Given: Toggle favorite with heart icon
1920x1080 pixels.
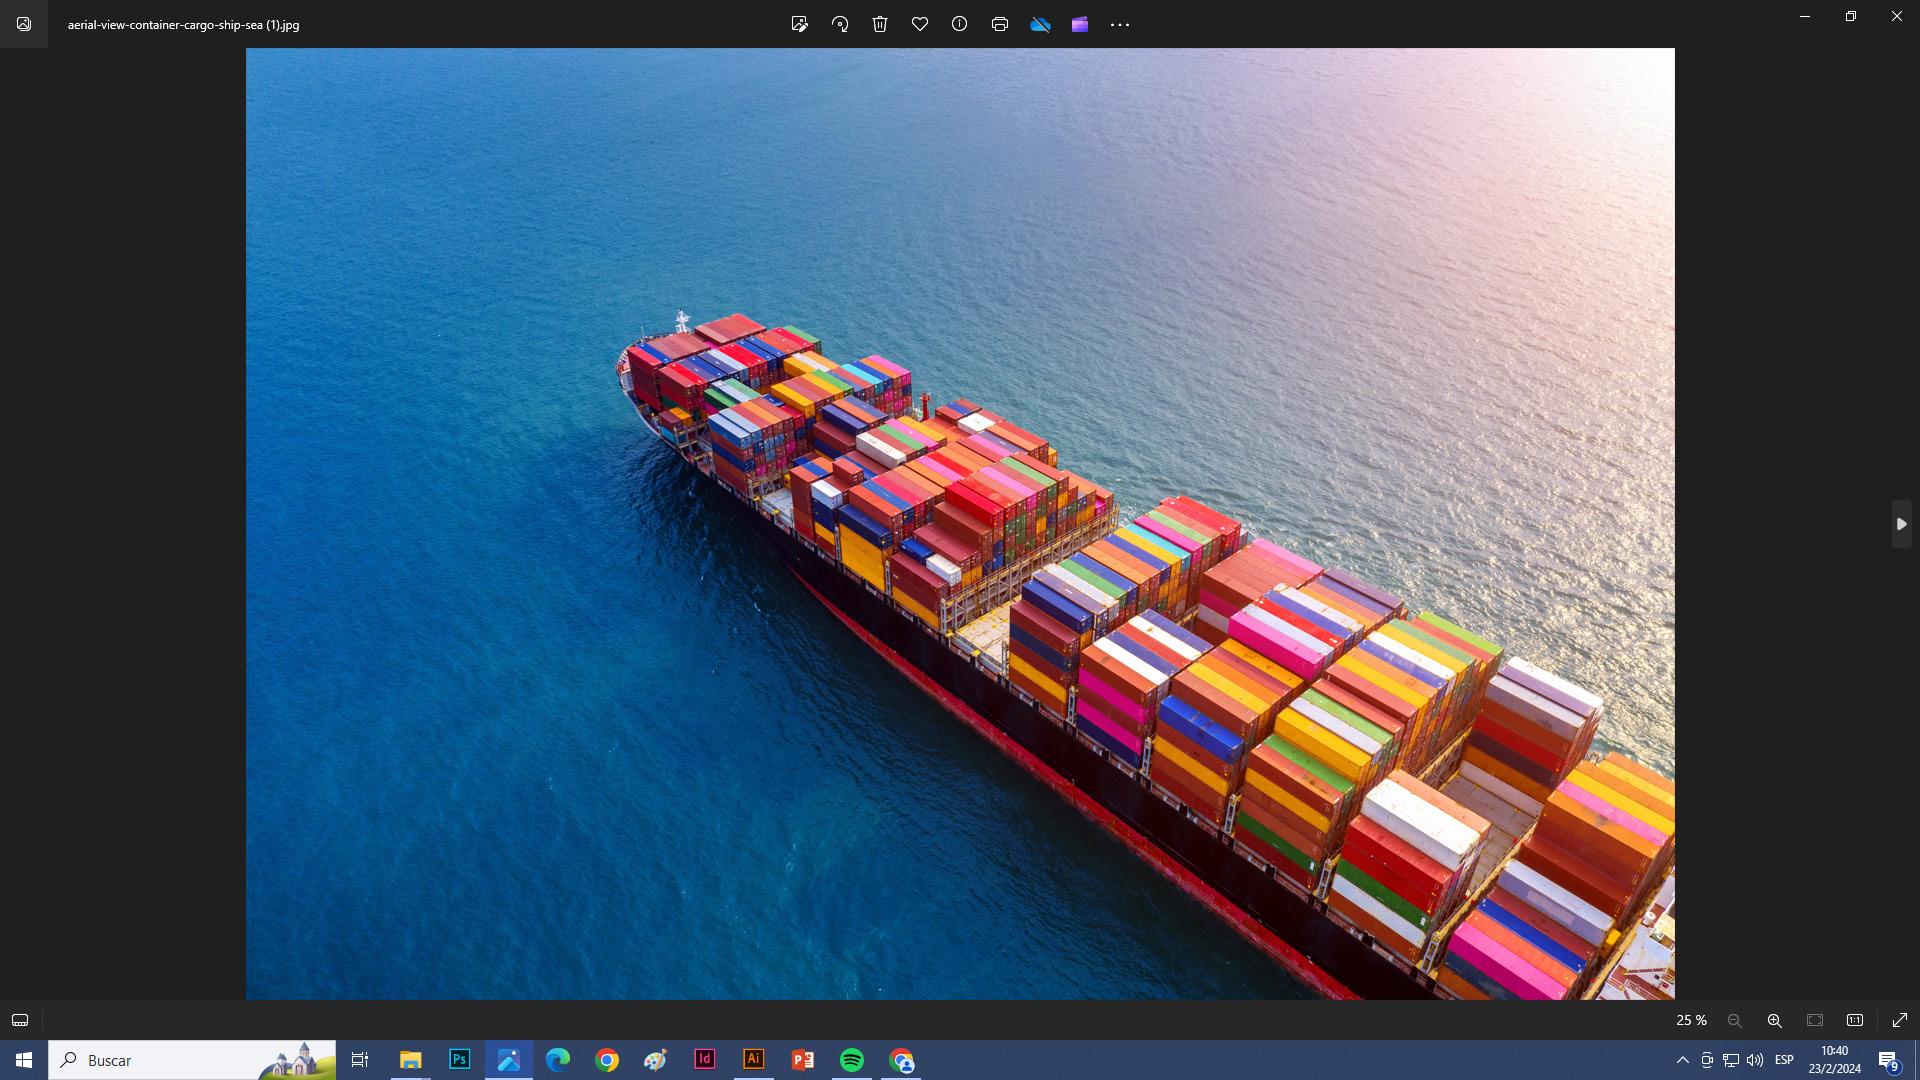Looking at the screenshot, I should point(920,24).
